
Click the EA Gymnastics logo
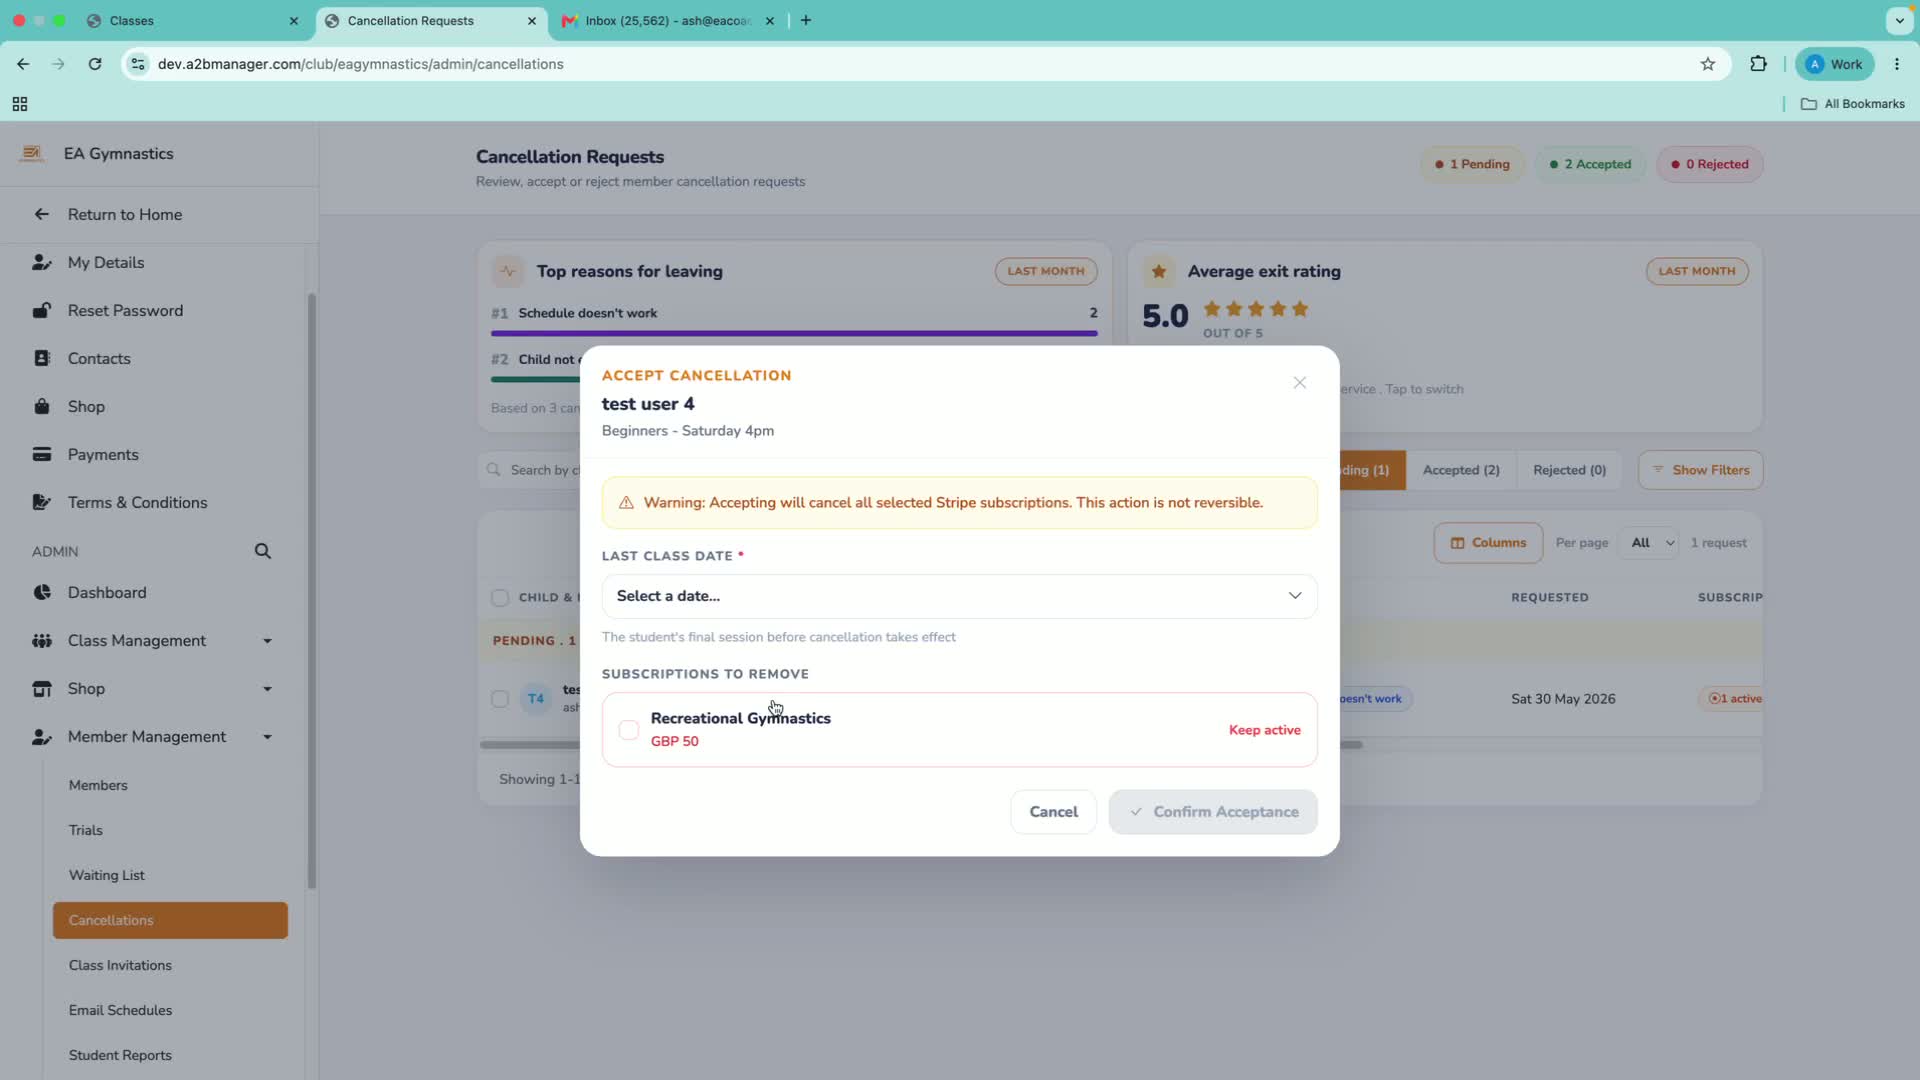click(x=32, y=153)
